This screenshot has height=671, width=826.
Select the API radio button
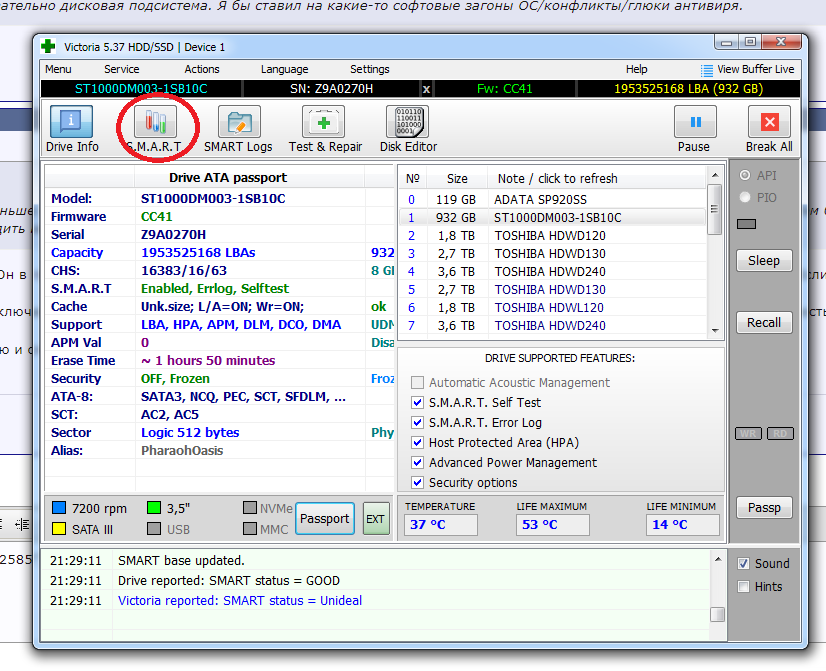pos(745,175)
